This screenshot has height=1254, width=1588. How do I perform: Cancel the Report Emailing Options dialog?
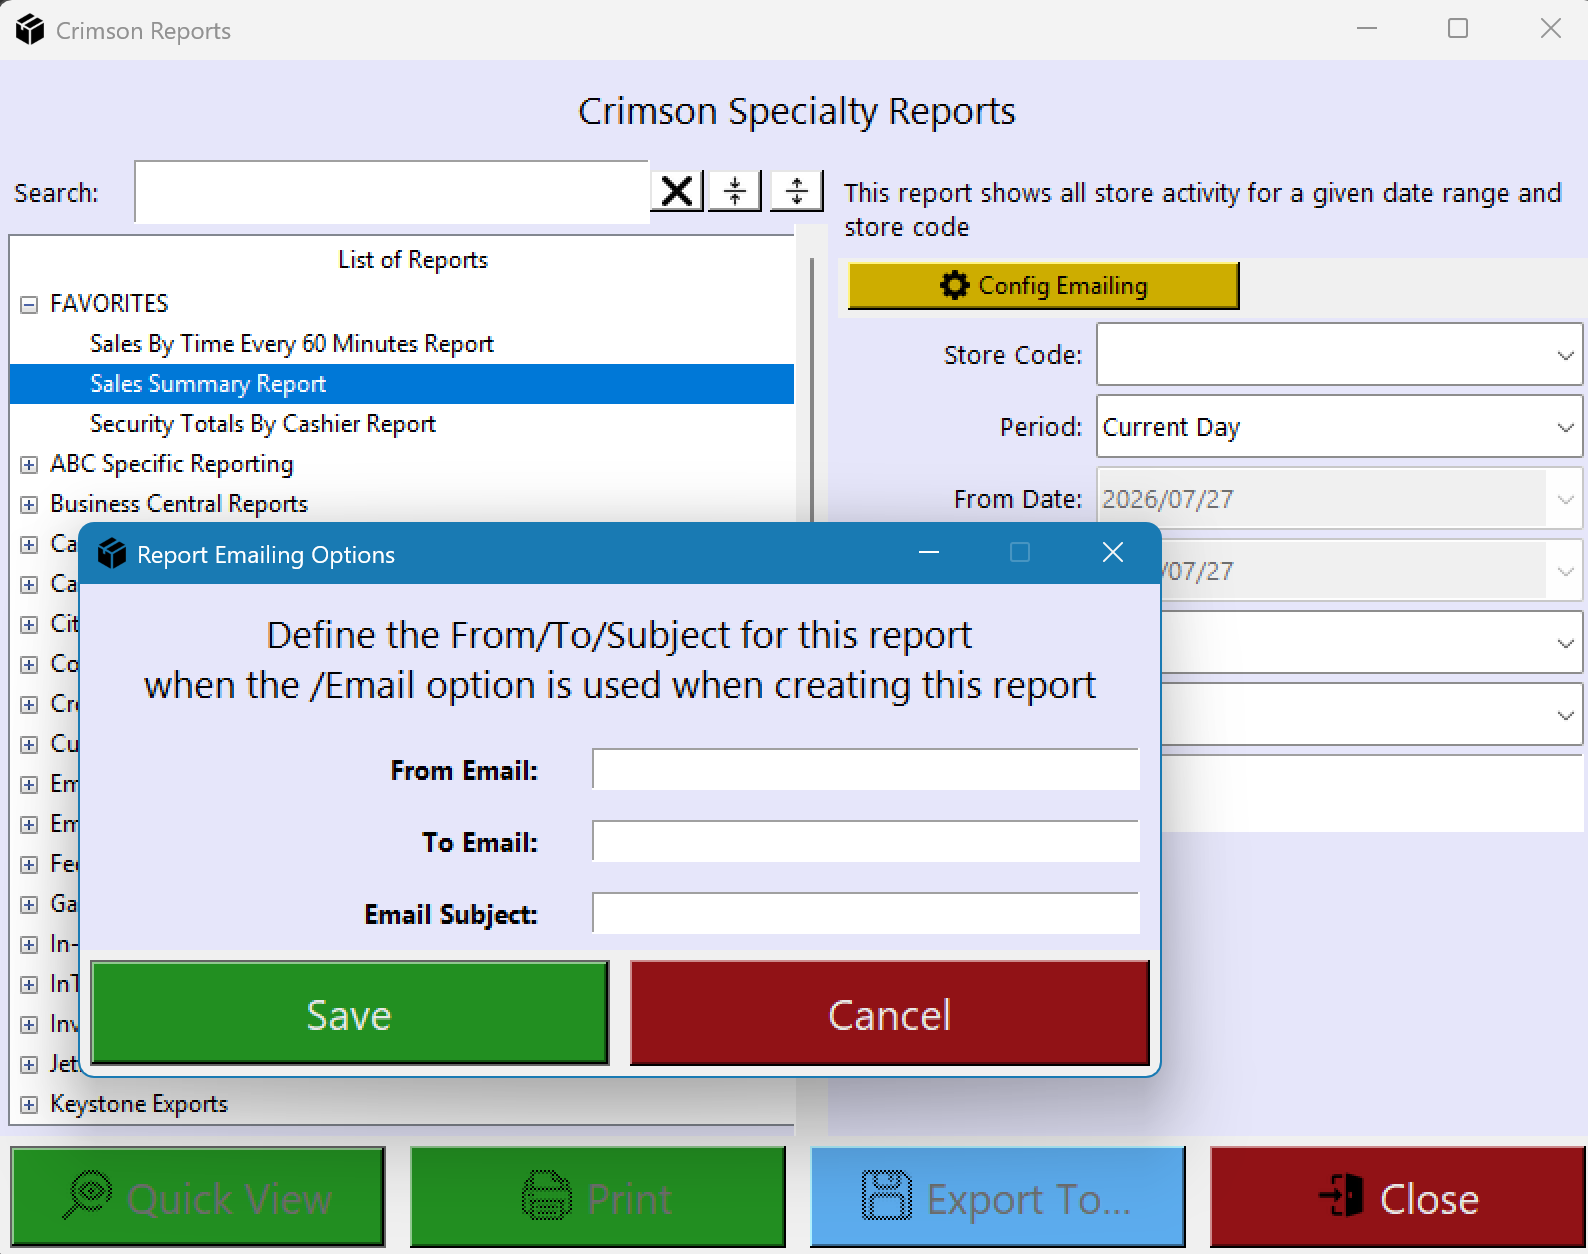tap(889, 1013)
